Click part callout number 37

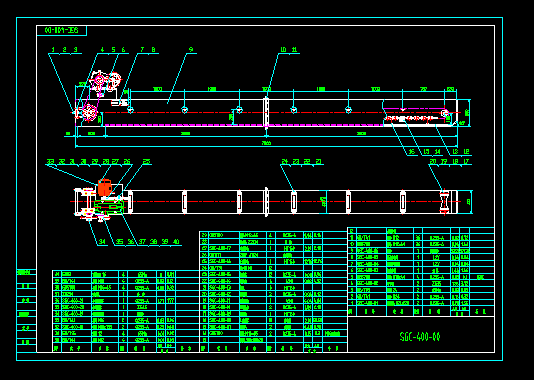142,242
